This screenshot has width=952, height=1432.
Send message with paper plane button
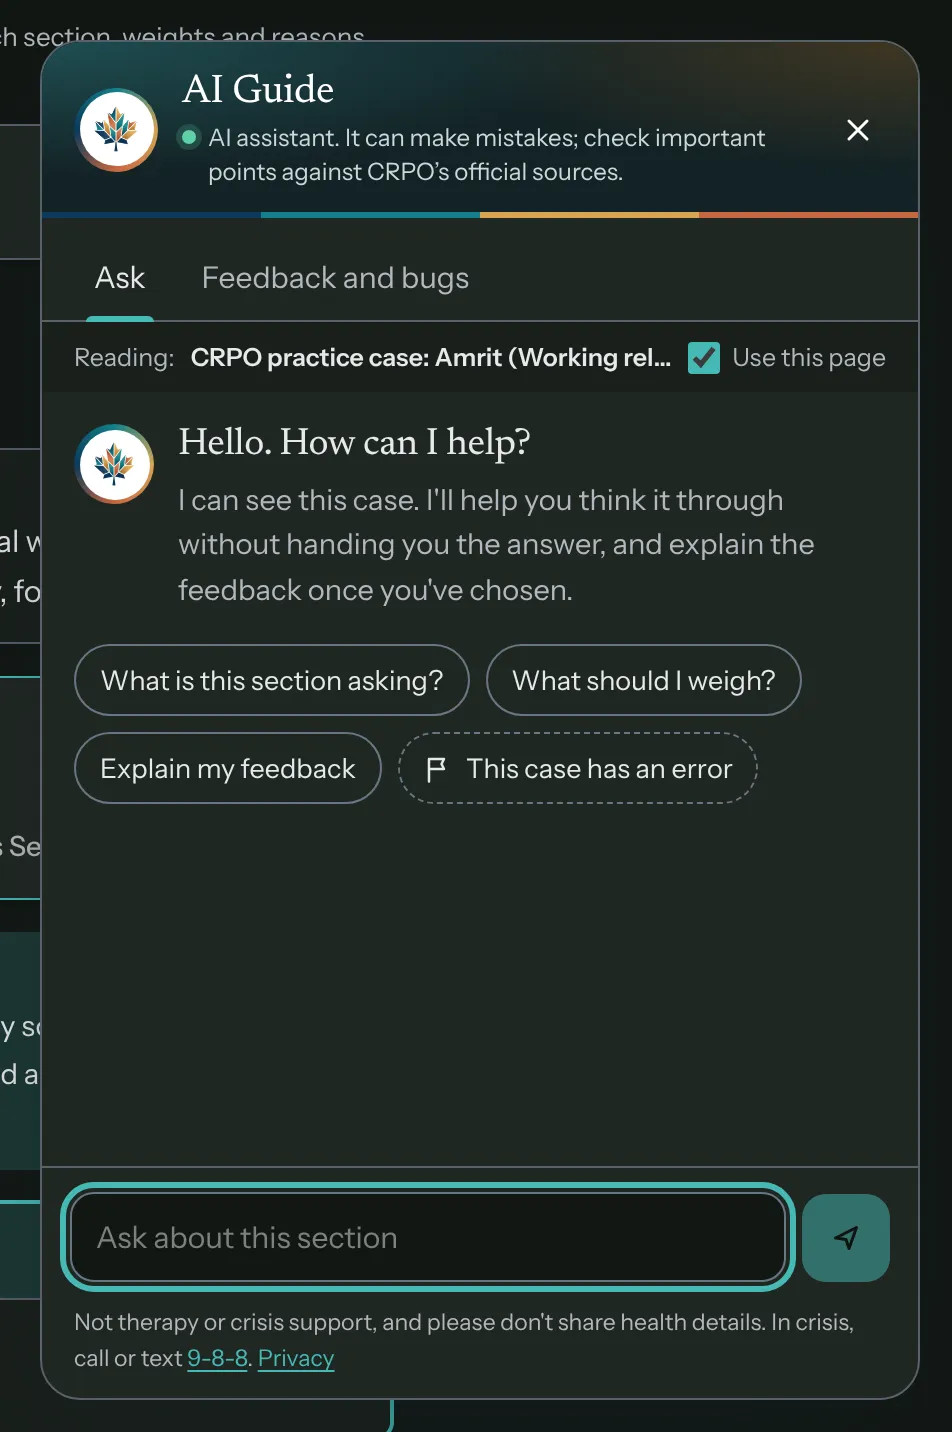pyautogui.click(x=846, y=1238)
